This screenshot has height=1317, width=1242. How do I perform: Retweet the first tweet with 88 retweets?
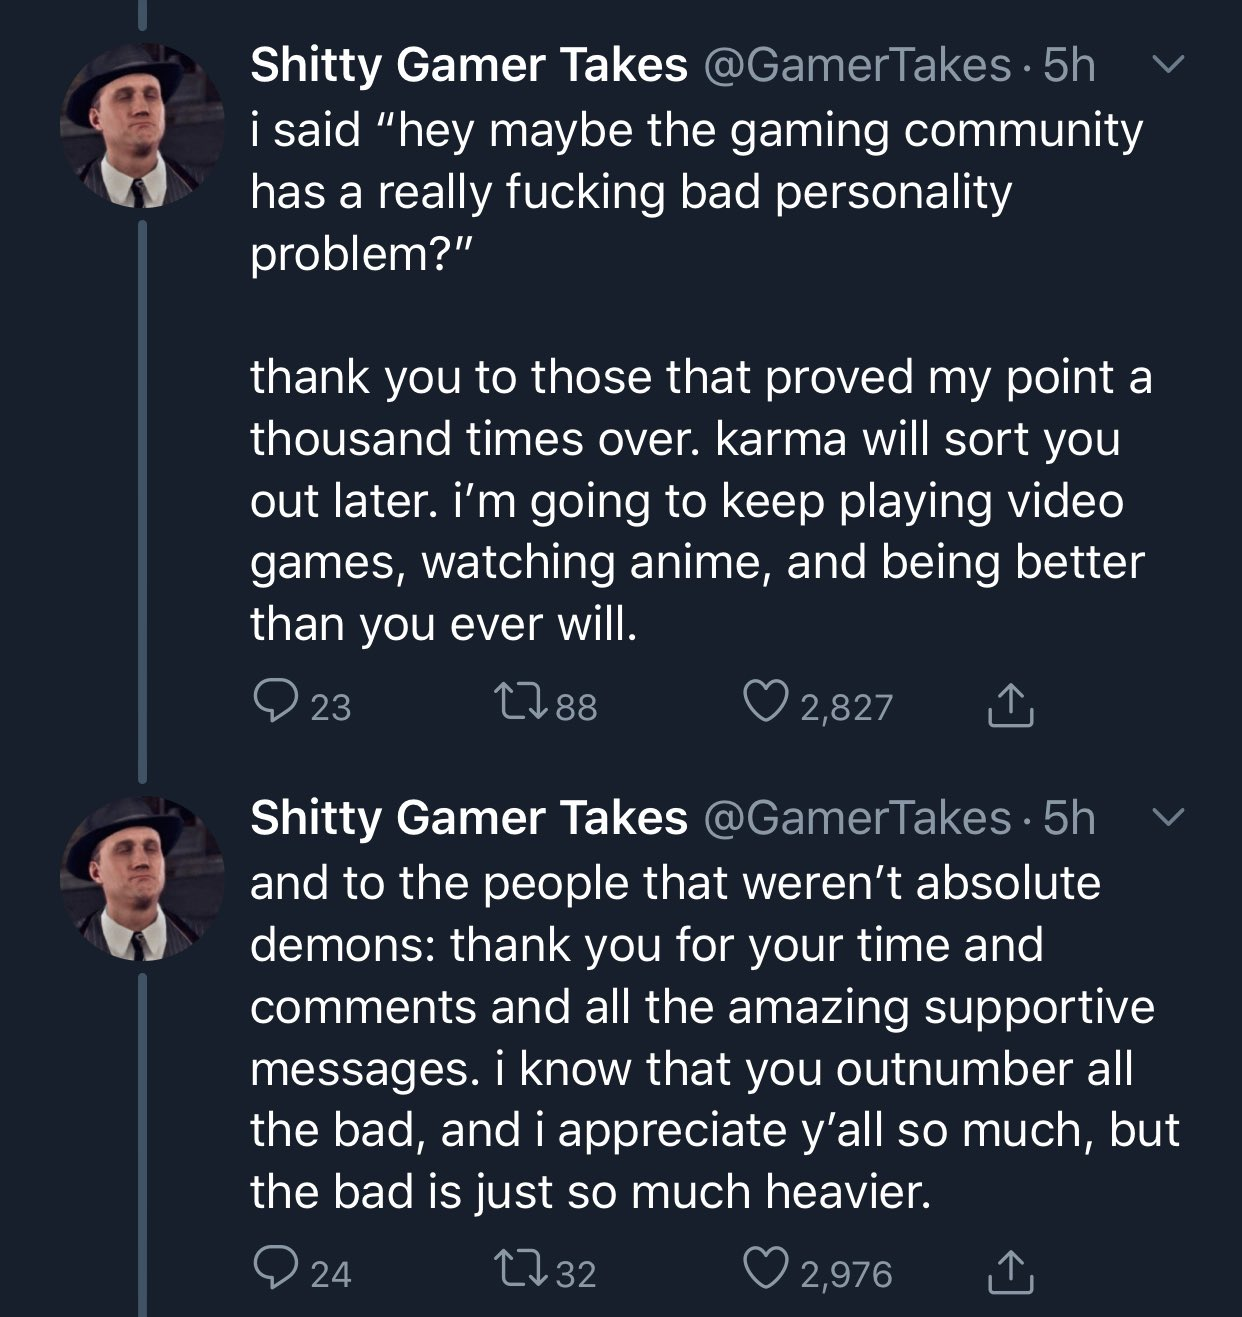pos(520,704)
